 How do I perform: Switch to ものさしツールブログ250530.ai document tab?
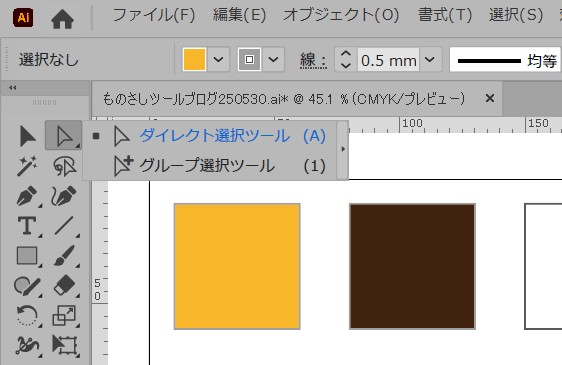coord(284,98)
